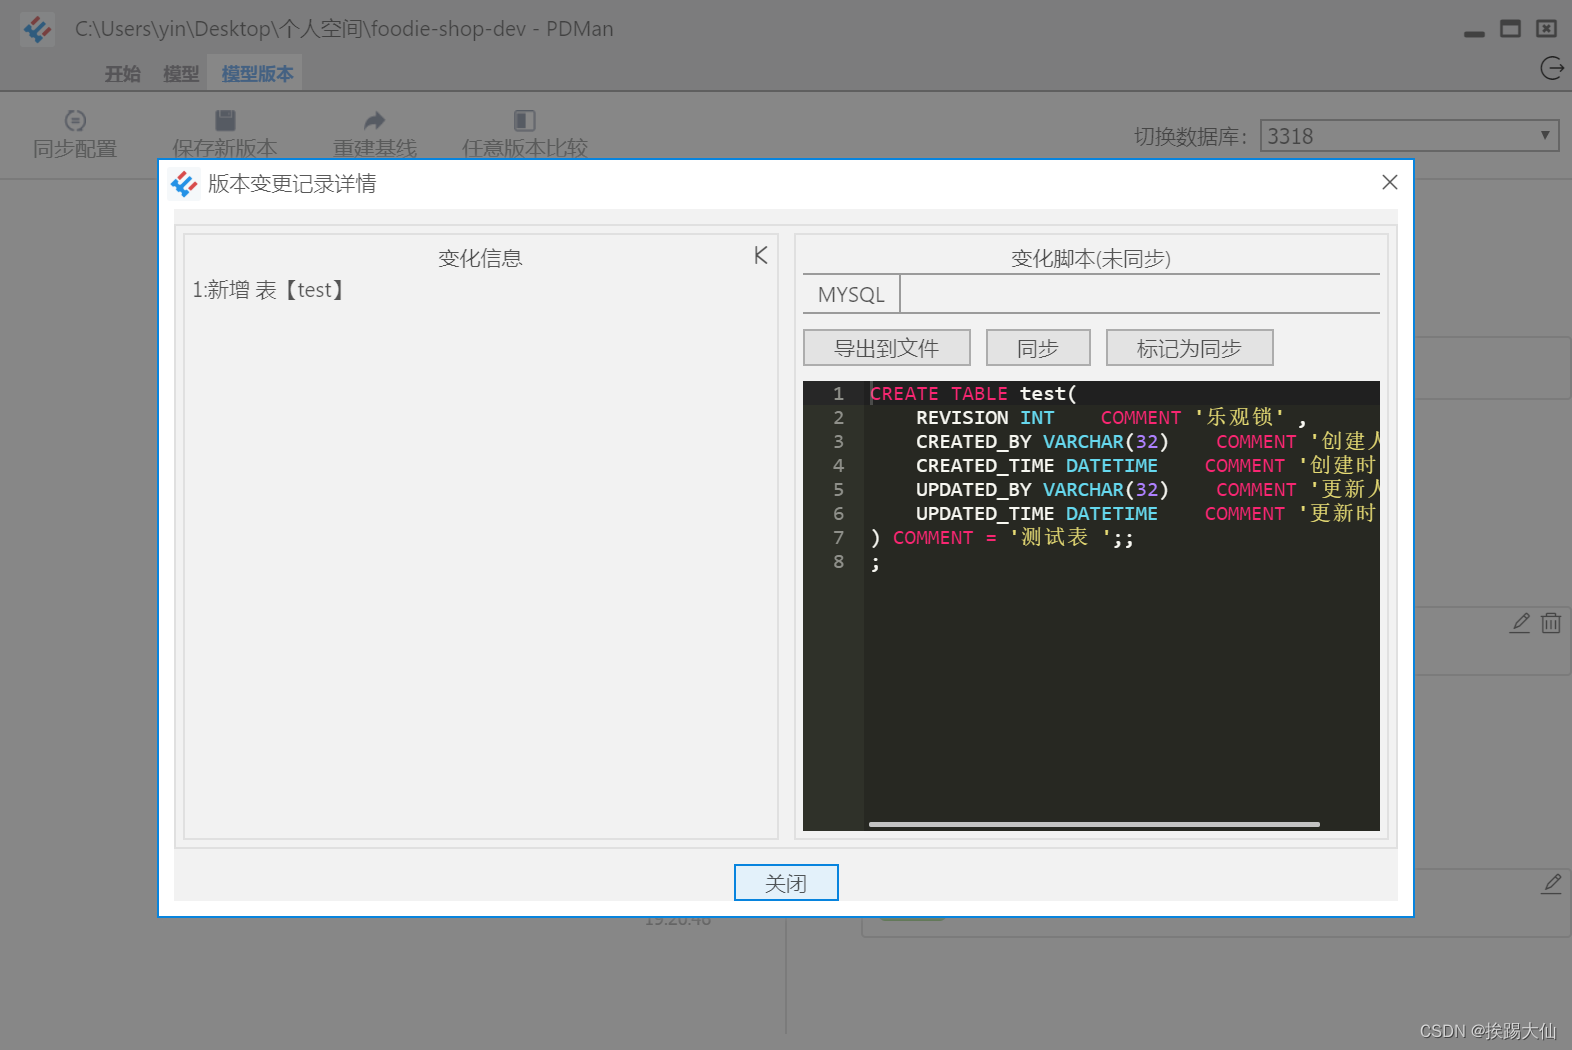Click the PDMan app logo in title bar
Viewport: 1572px width, 1050px height.
coord(38,29)
